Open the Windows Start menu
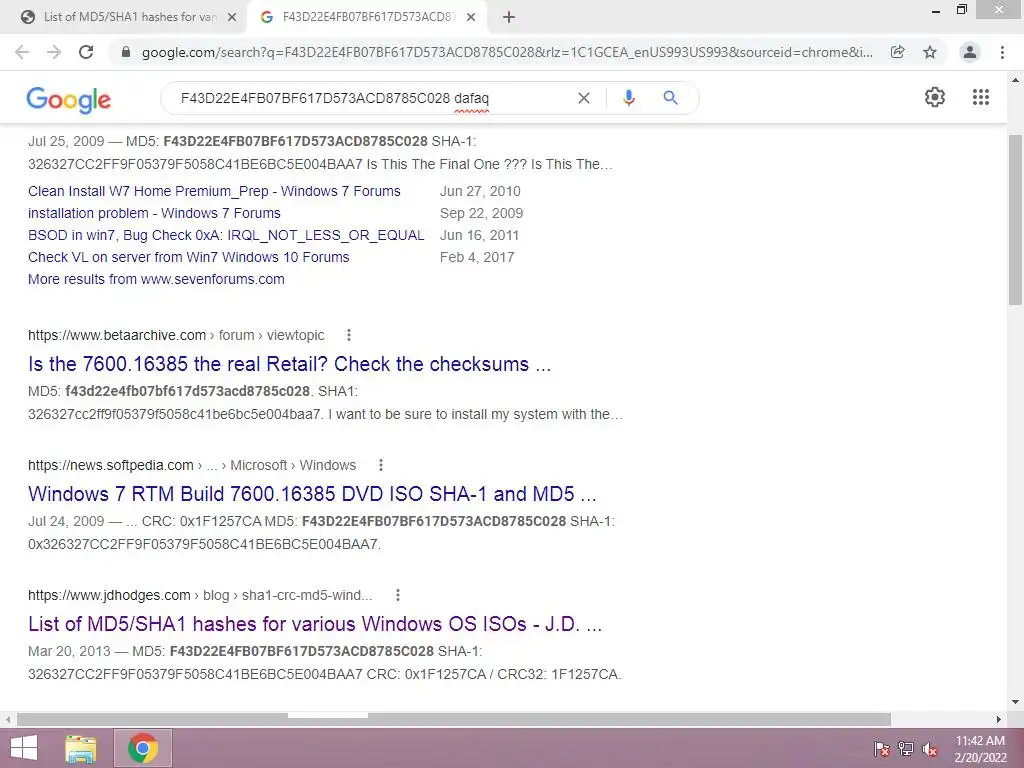 click(24, 748)
